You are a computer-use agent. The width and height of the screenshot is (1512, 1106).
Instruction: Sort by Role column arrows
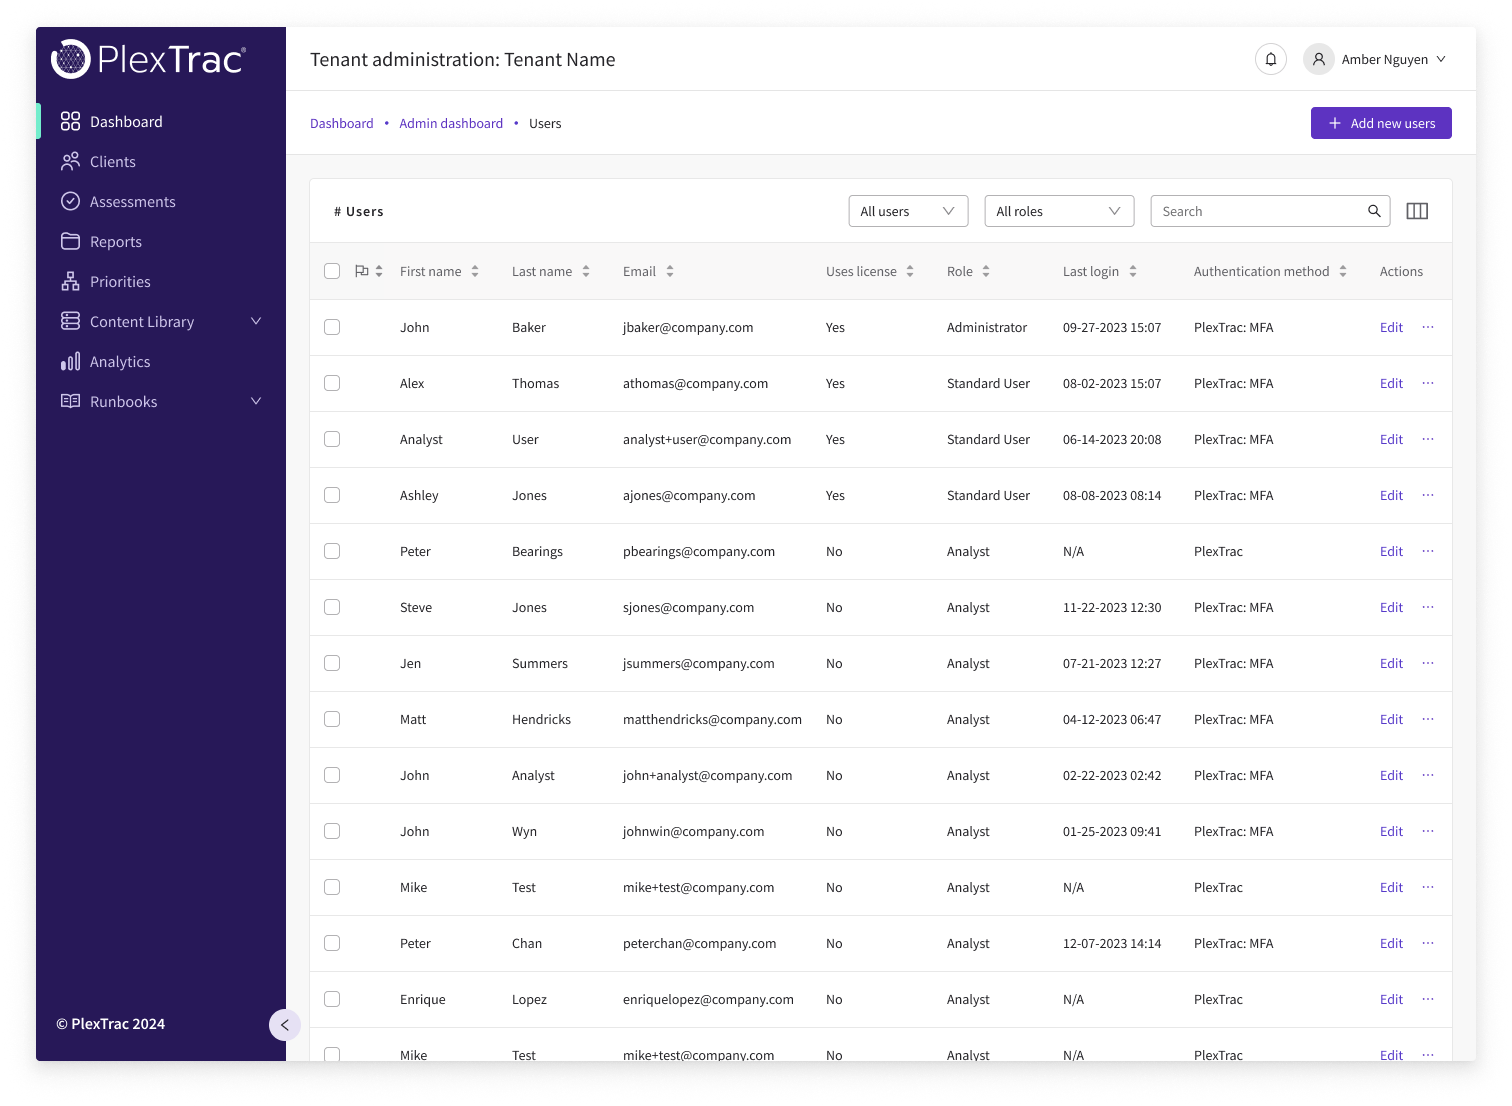click(x=986, y=271)
